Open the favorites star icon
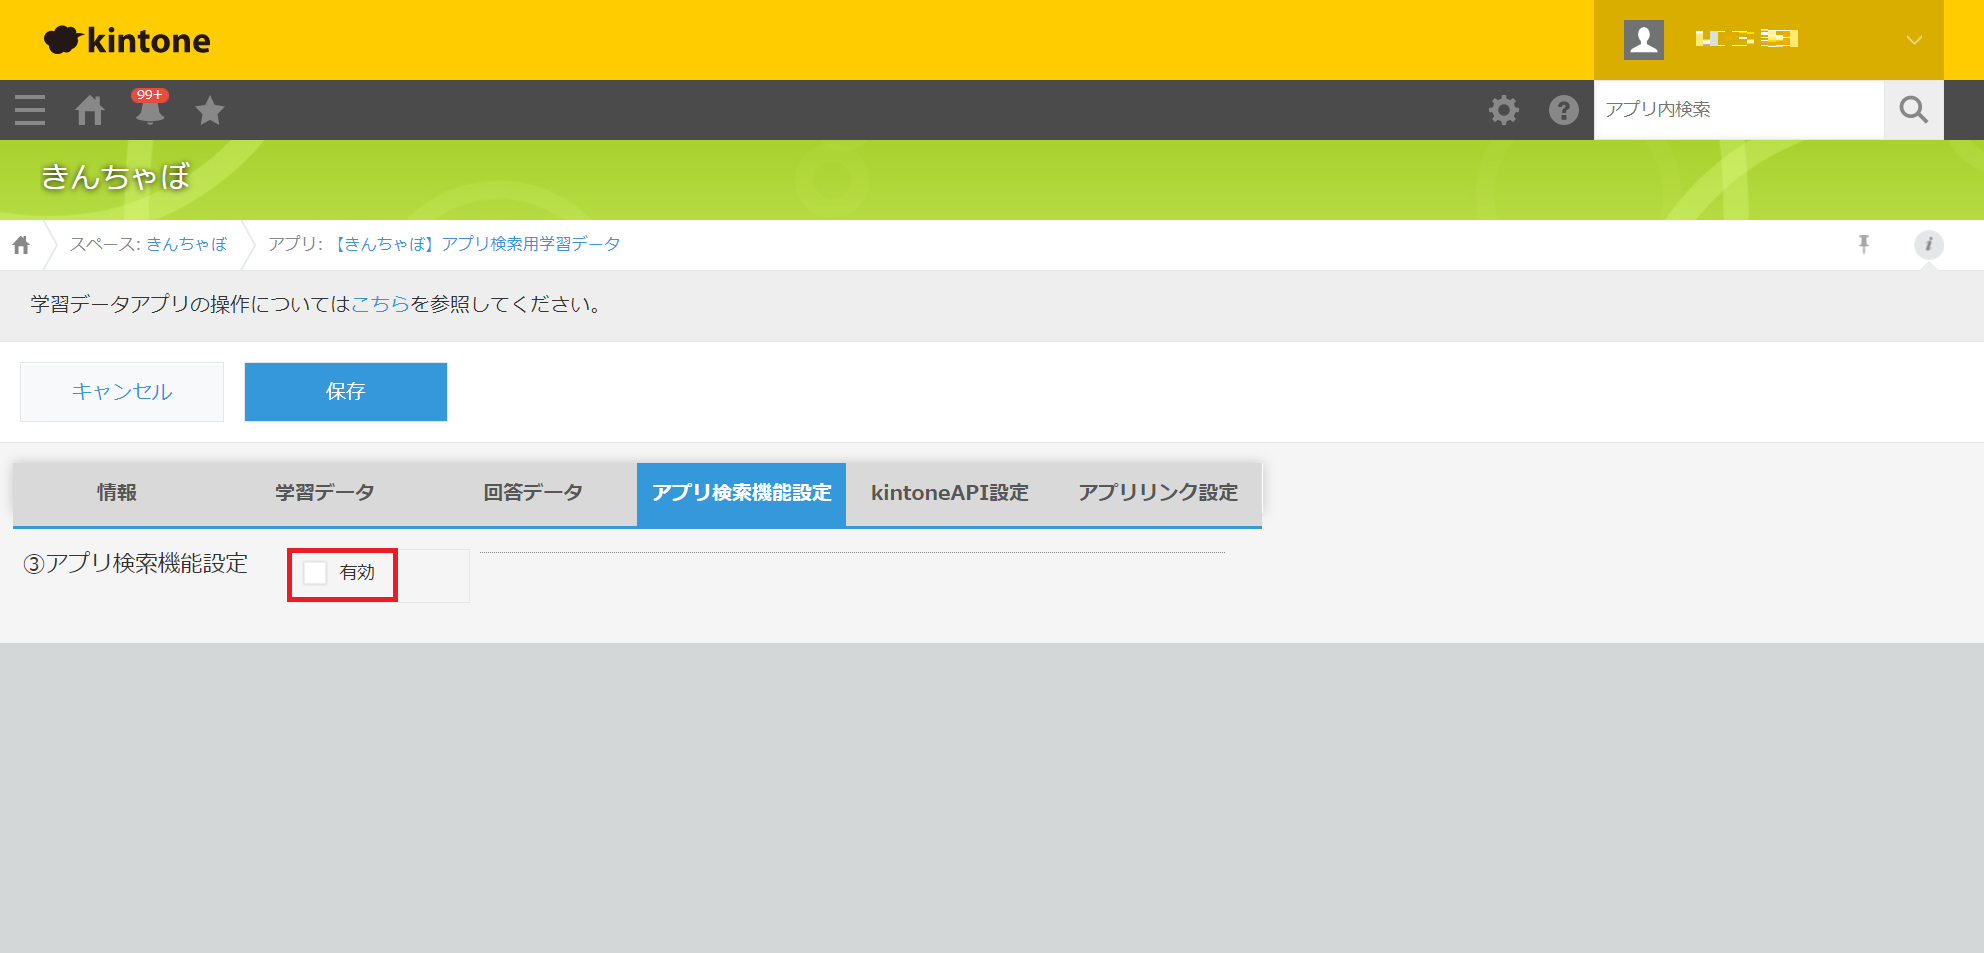This screenshot has height=953, width=1984. point(210,110)
